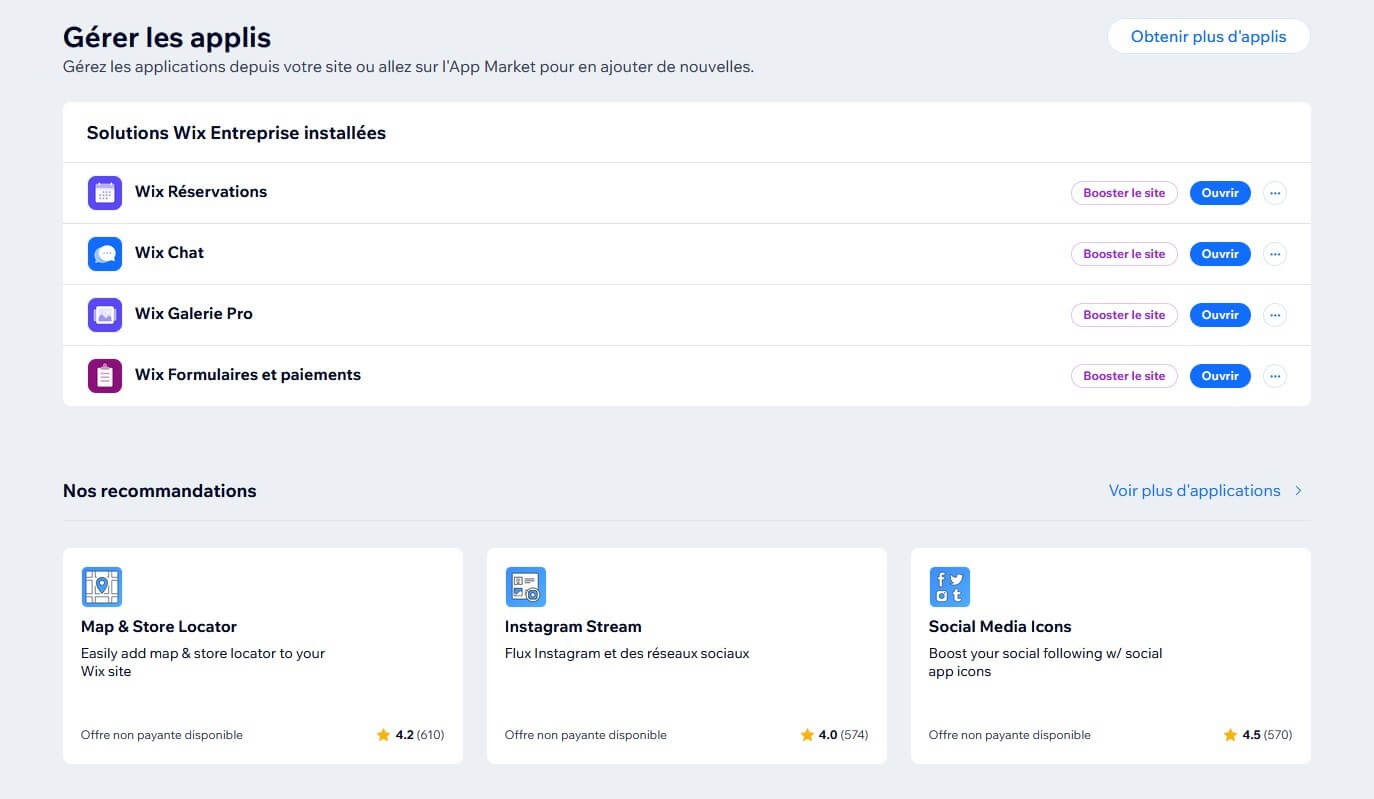The height and width of the screenshot is (799, 1374).
Task: Click Map & Store Locator's Offre non payante disponible text
Action: (162, 735)
